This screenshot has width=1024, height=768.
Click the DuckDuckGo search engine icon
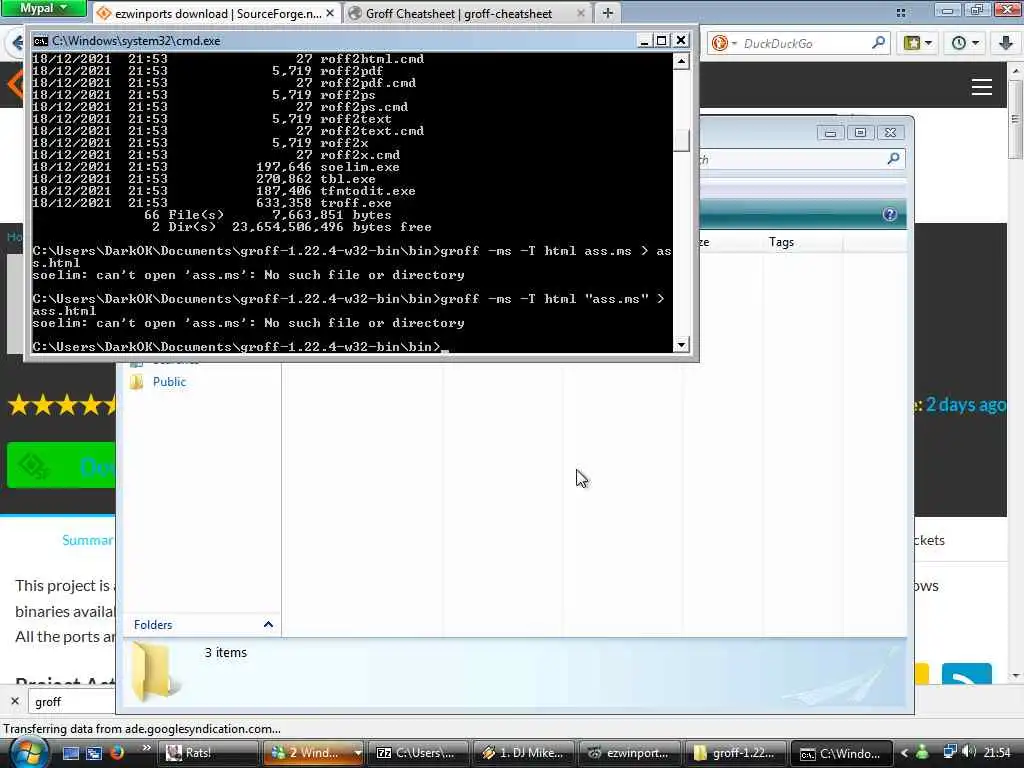click(720, 43)
